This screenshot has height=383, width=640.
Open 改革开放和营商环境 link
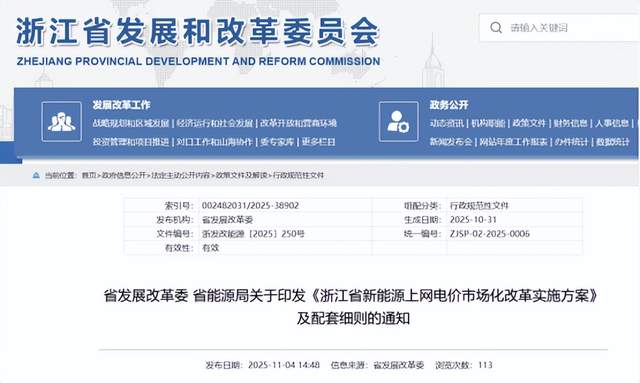[x=298, y=123]
